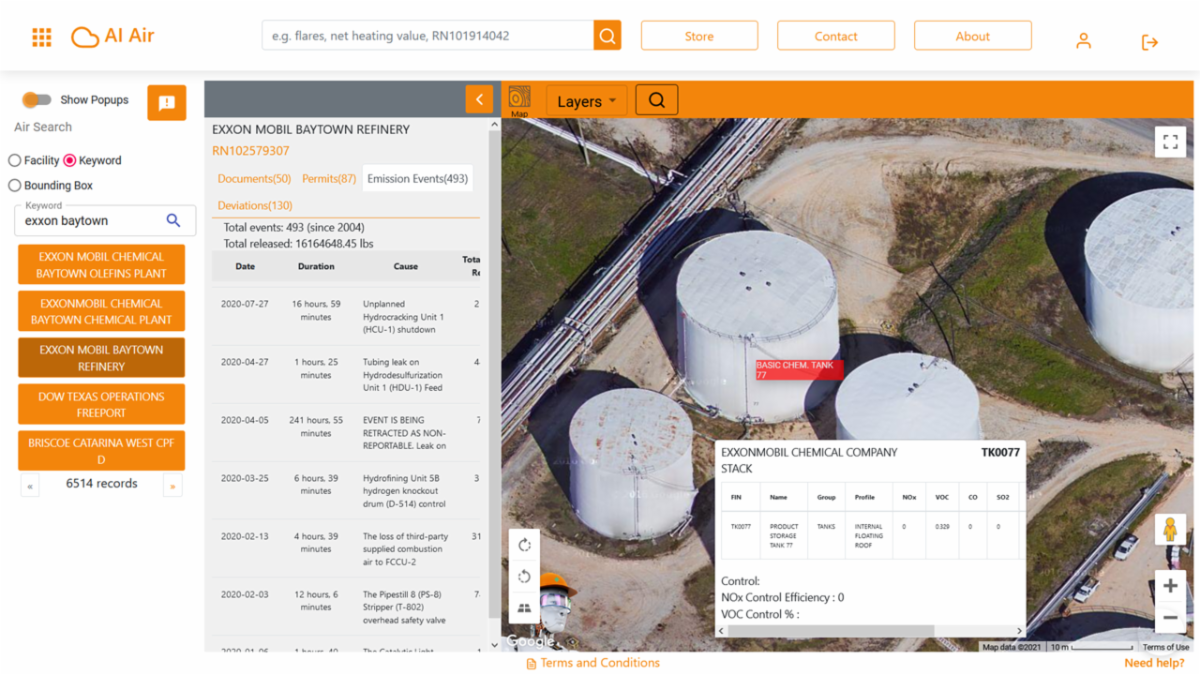Toggle the Show Popups switch

pyautogui.click(x=37, y=100)
